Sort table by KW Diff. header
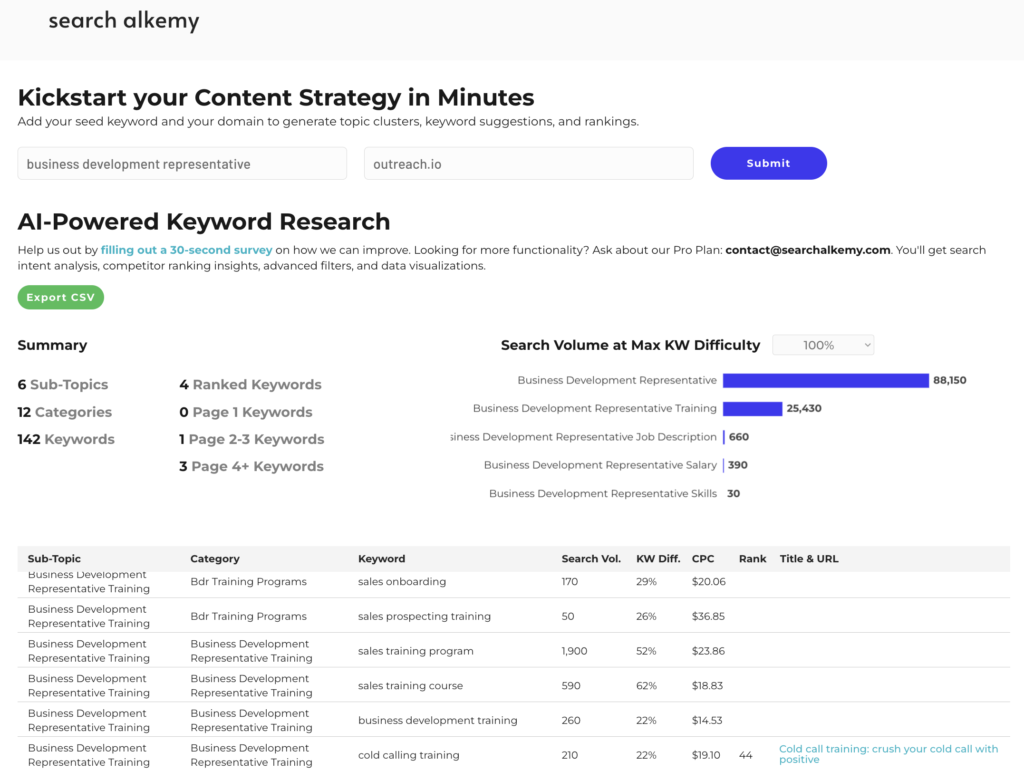Screen dimensions: 1024x771 tap(658, 559)
